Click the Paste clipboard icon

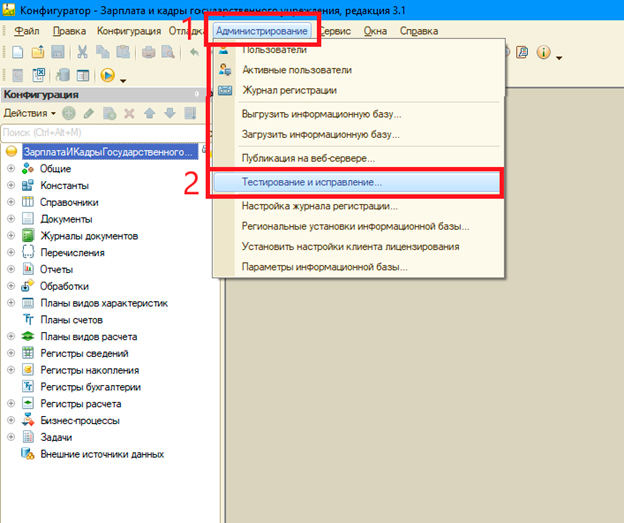tap(123, 52)
